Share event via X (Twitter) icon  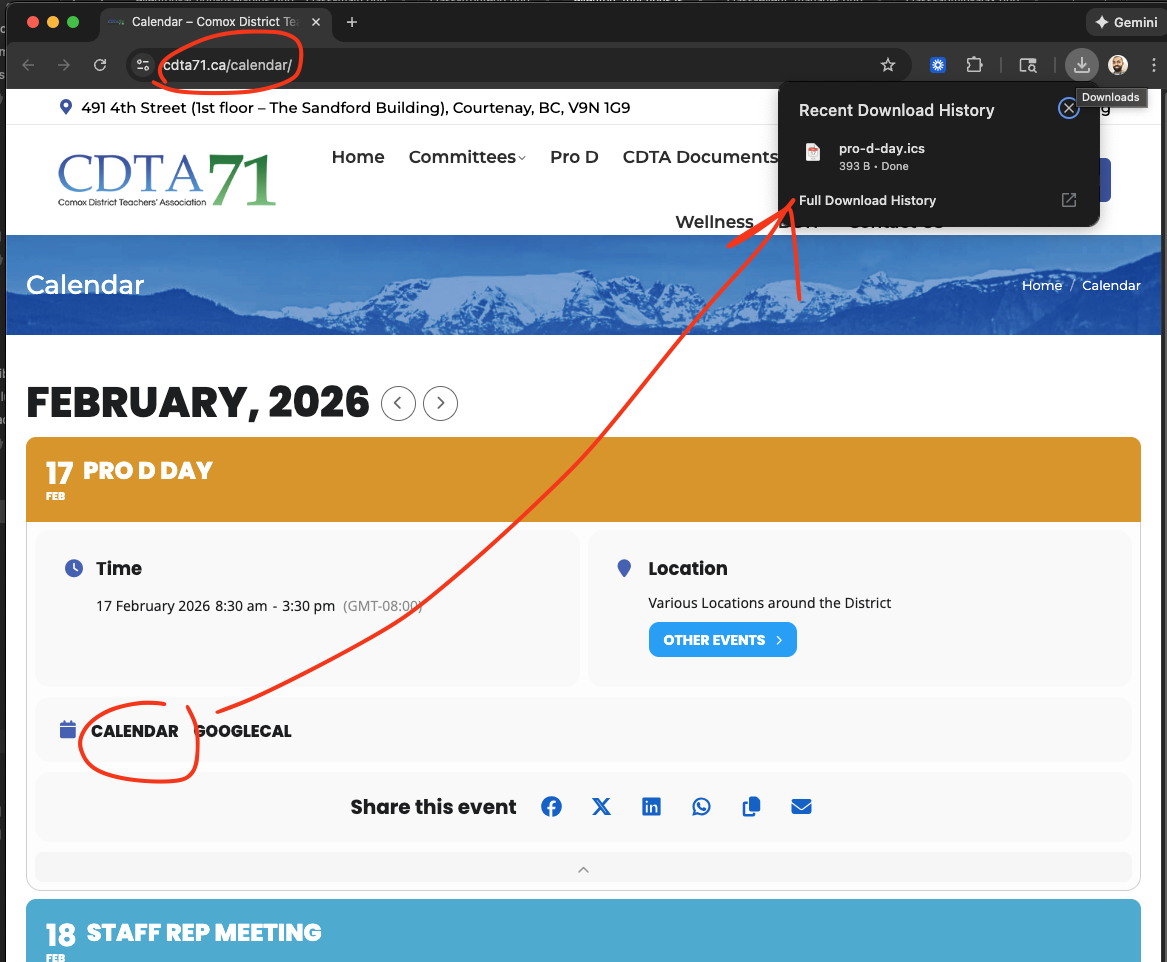point(601,807)
